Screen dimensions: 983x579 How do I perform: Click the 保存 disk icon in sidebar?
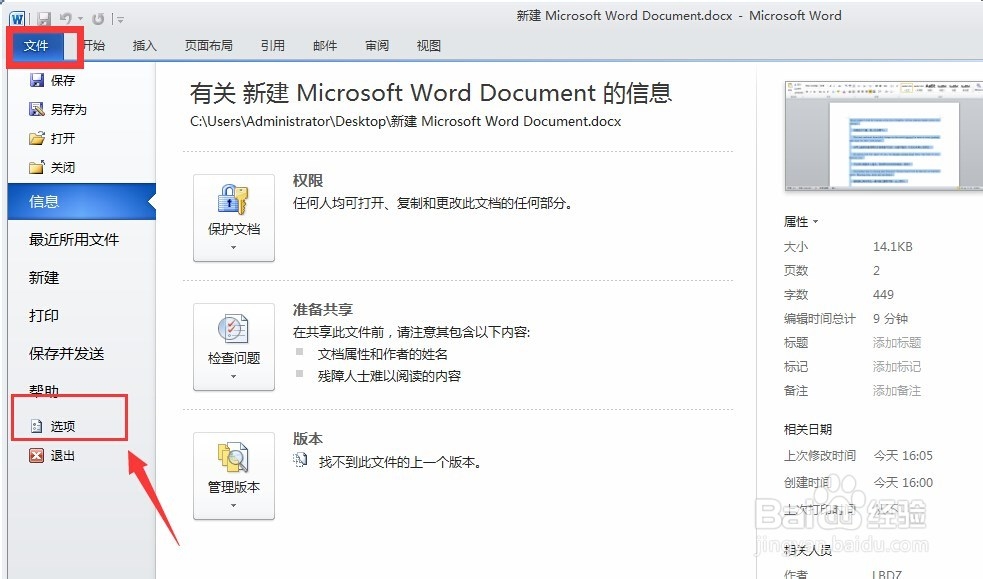(37, 80)
